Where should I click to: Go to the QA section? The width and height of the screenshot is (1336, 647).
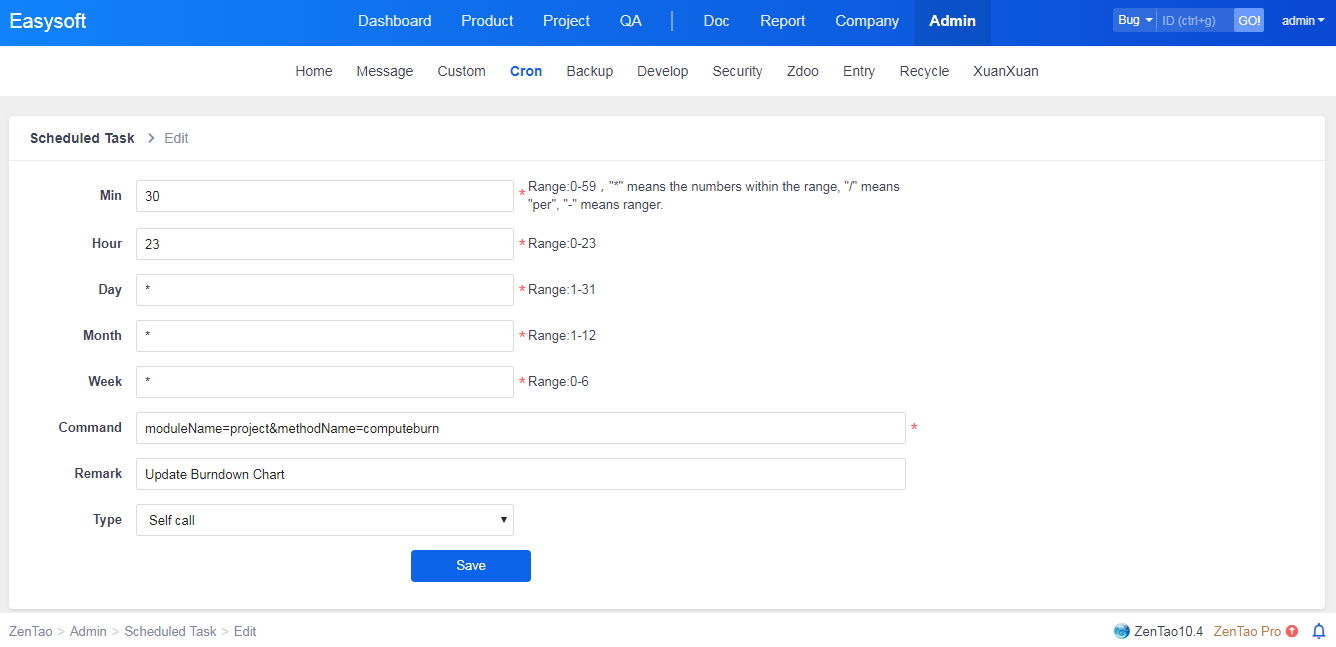[630, 21]
